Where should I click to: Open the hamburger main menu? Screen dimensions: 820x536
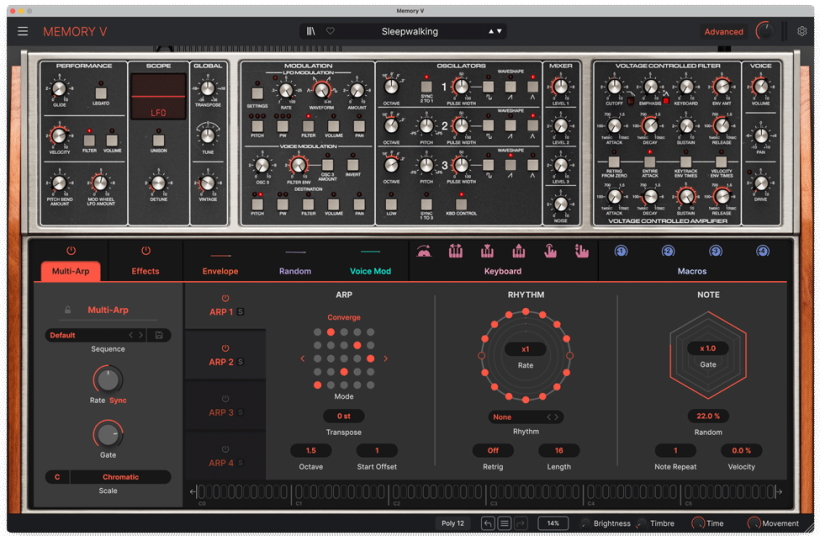(22, 31)
